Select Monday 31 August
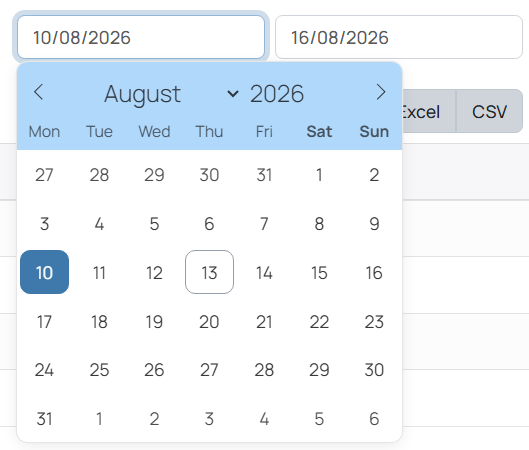The image size is (529, 450). [x=45, y=419]
